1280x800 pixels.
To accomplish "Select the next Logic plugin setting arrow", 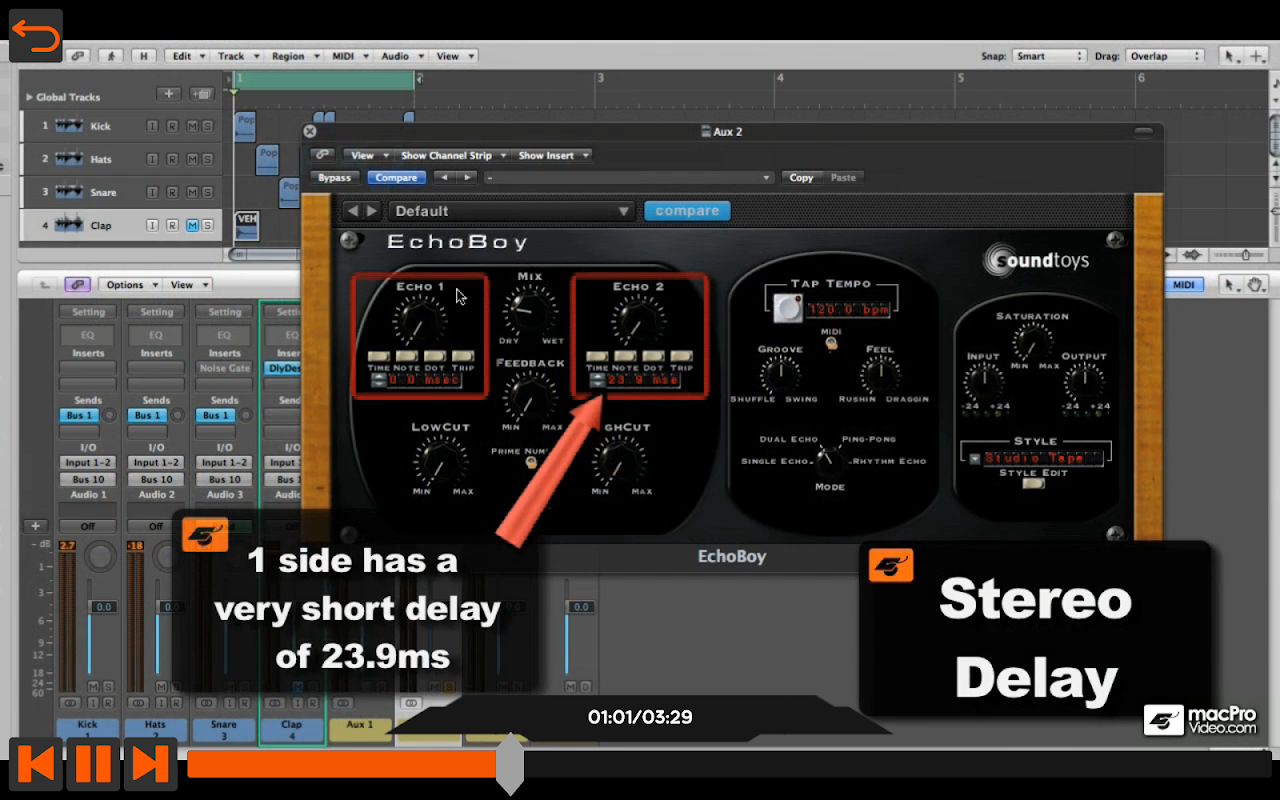I will coord(466,178).
